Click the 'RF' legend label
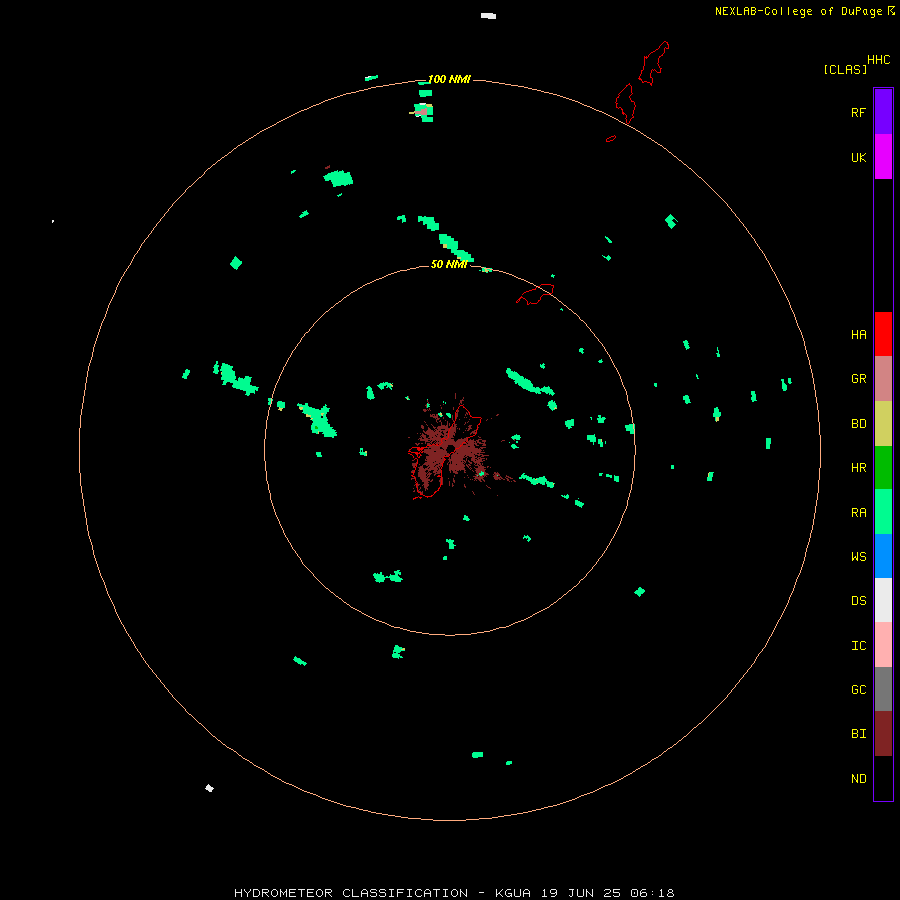900x900 pixels. (x=858, y=112)
